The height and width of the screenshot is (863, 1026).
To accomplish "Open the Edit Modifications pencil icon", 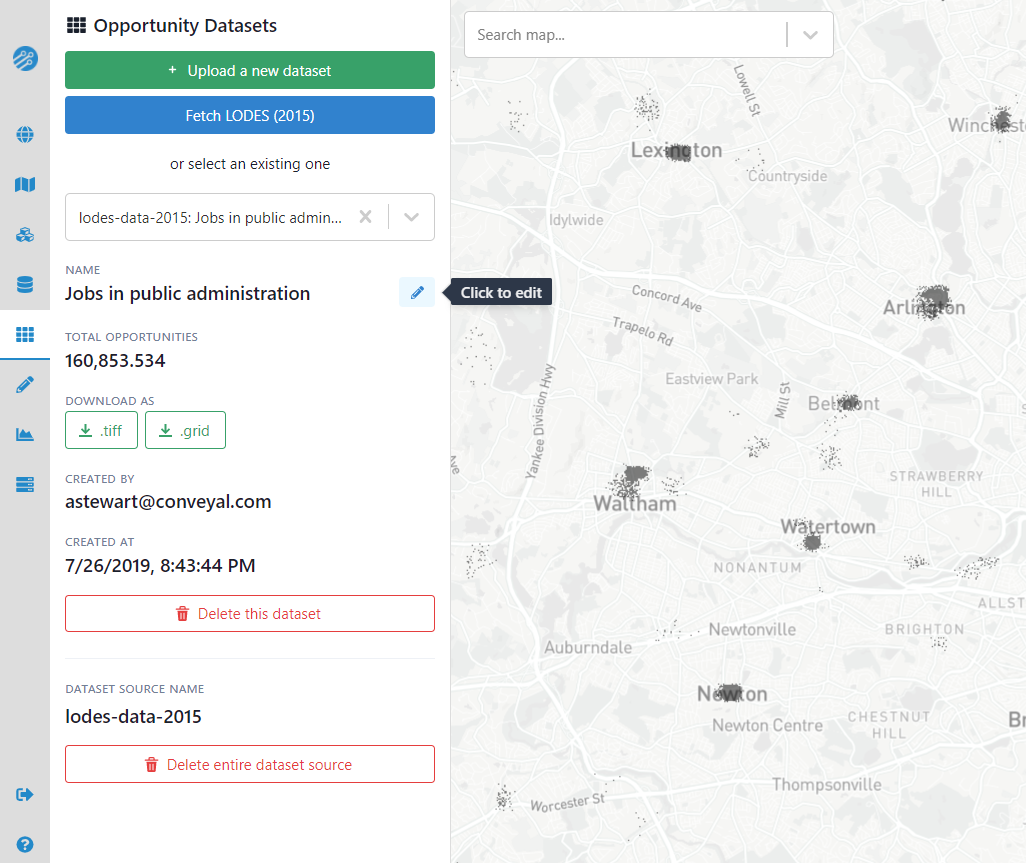I will click(24, 384).
